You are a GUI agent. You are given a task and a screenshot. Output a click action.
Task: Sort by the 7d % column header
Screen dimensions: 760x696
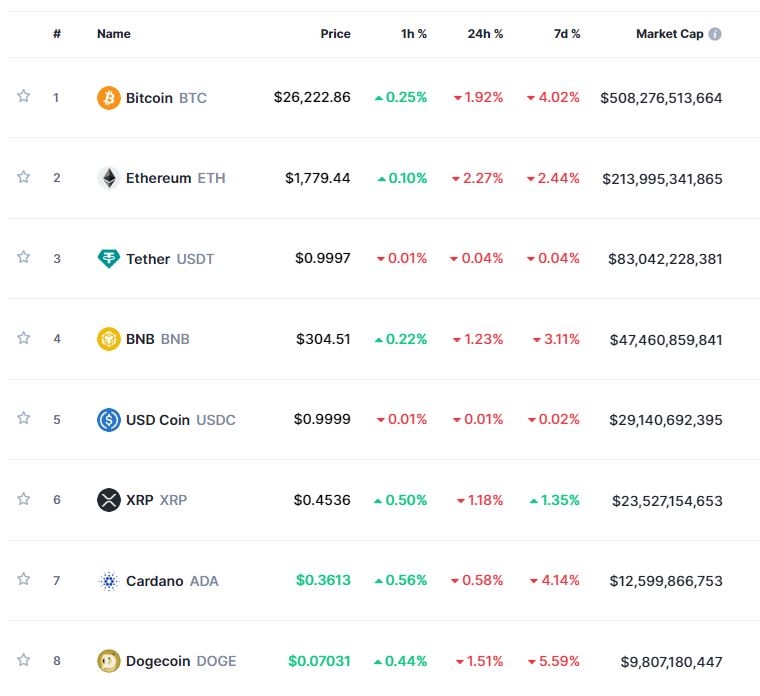566,34
